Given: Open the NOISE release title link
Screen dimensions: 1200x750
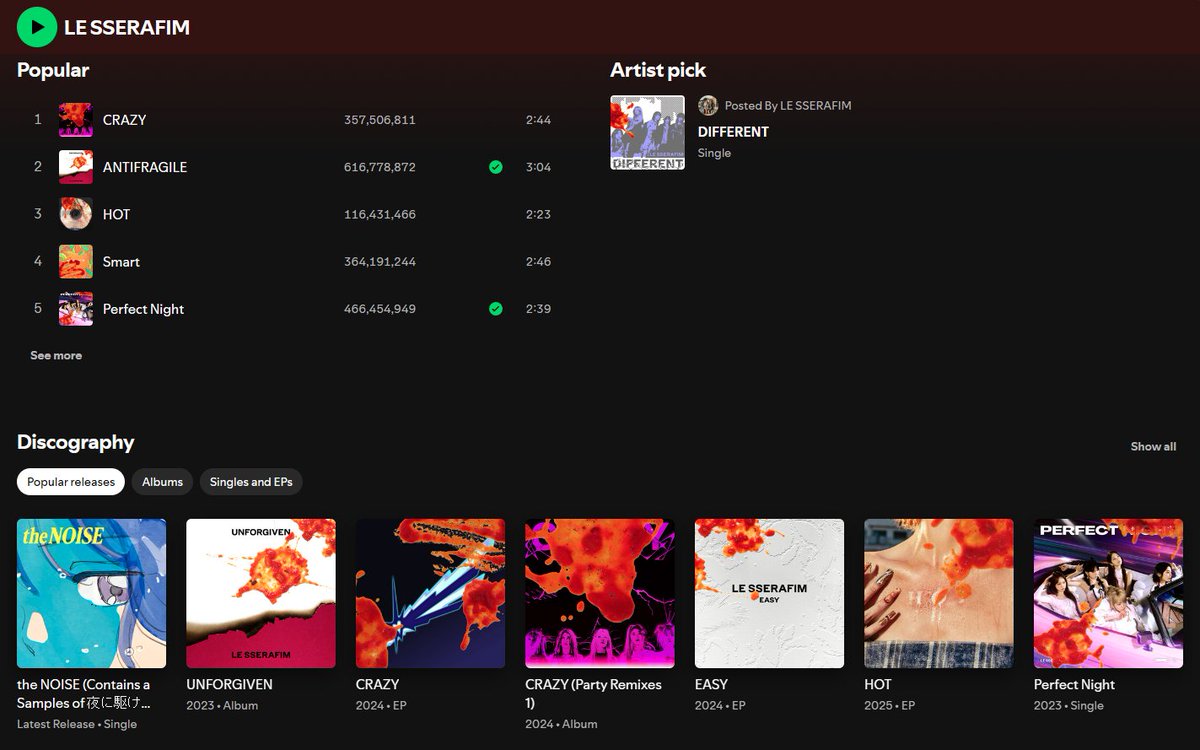Looking at the screenshot, I should click(x=84, y=694).
